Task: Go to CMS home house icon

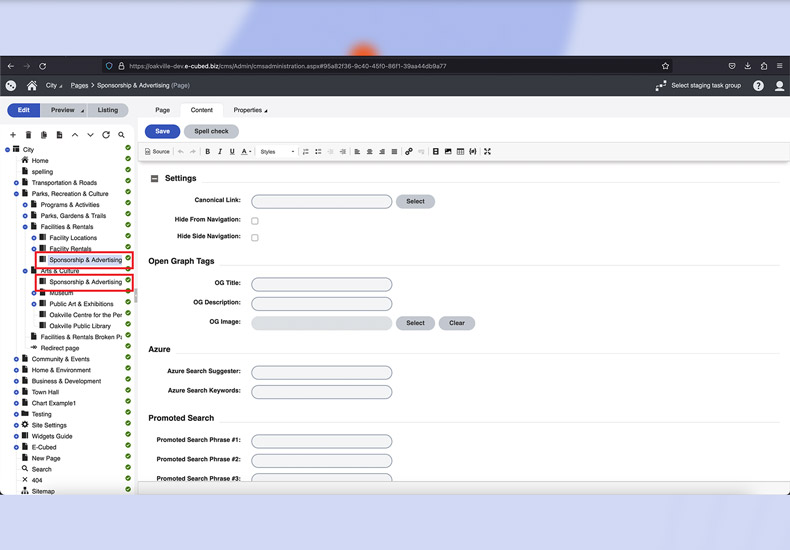Action: point(32,86)
